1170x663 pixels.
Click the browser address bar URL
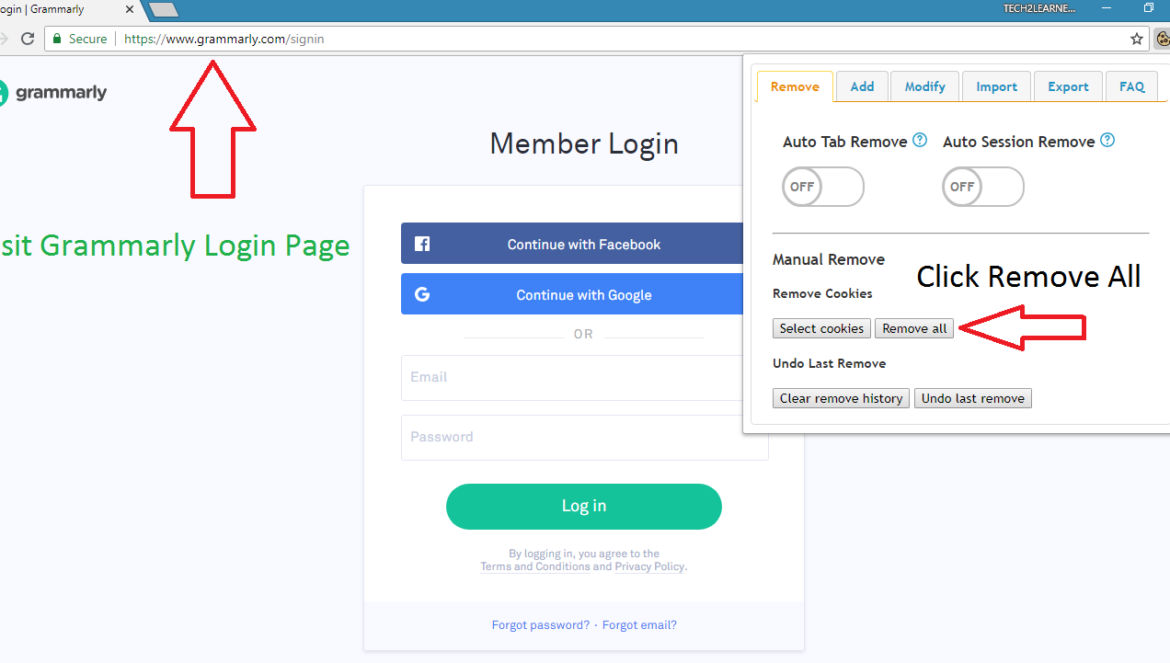(x=224, y=39)
